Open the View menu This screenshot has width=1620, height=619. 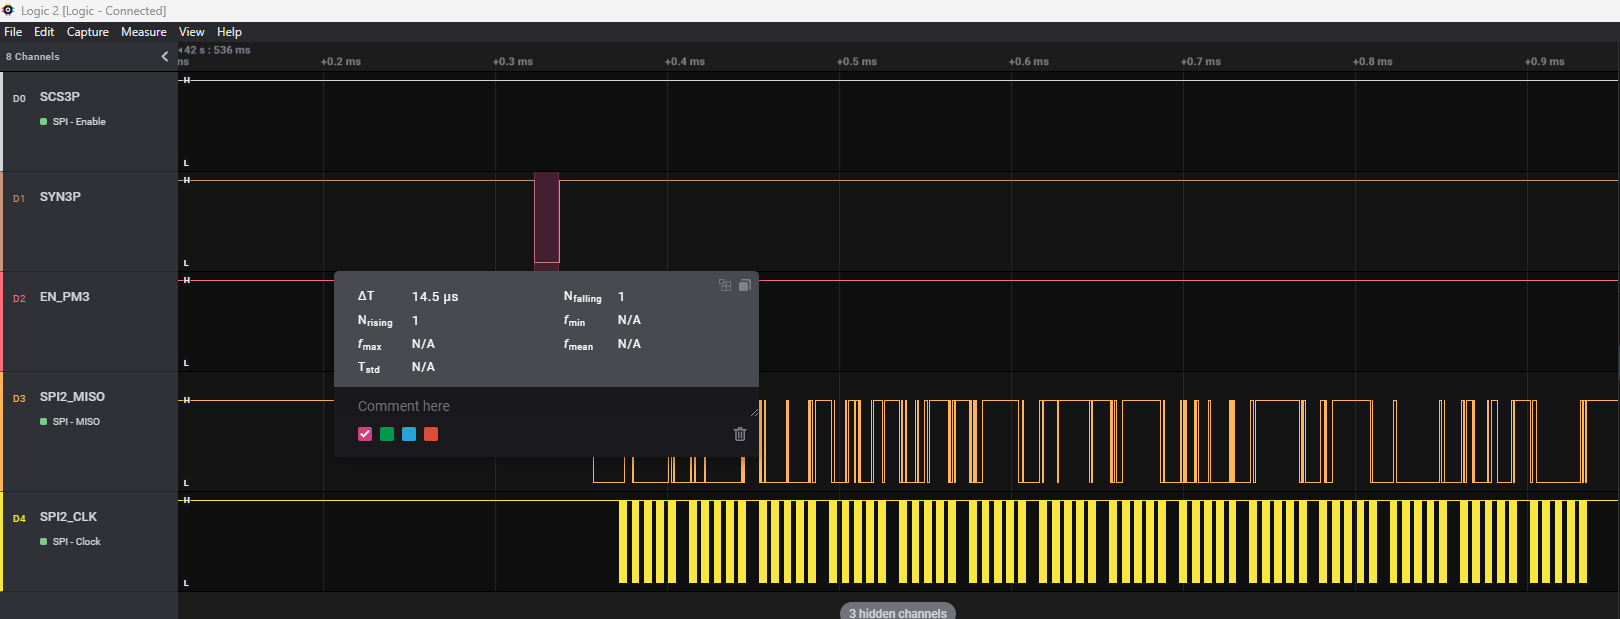point(191,32)
